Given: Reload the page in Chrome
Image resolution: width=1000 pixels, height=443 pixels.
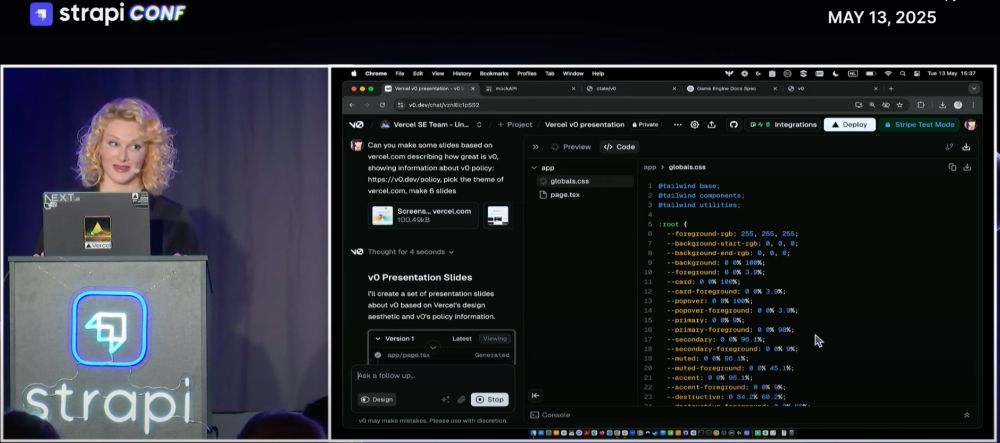Looking at the screenshot, I should coord(382,105).
